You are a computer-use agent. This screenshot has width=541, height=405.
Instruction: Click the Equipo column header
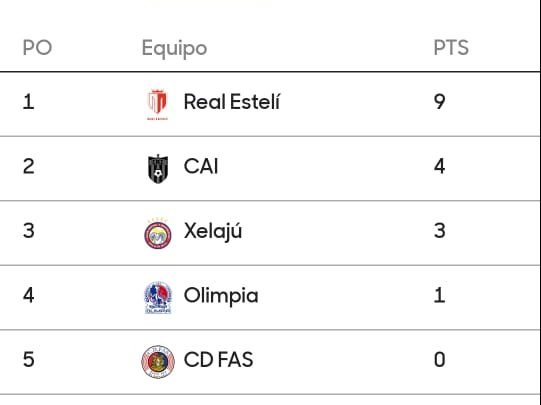pyautogui.click(x=174, y=49)
